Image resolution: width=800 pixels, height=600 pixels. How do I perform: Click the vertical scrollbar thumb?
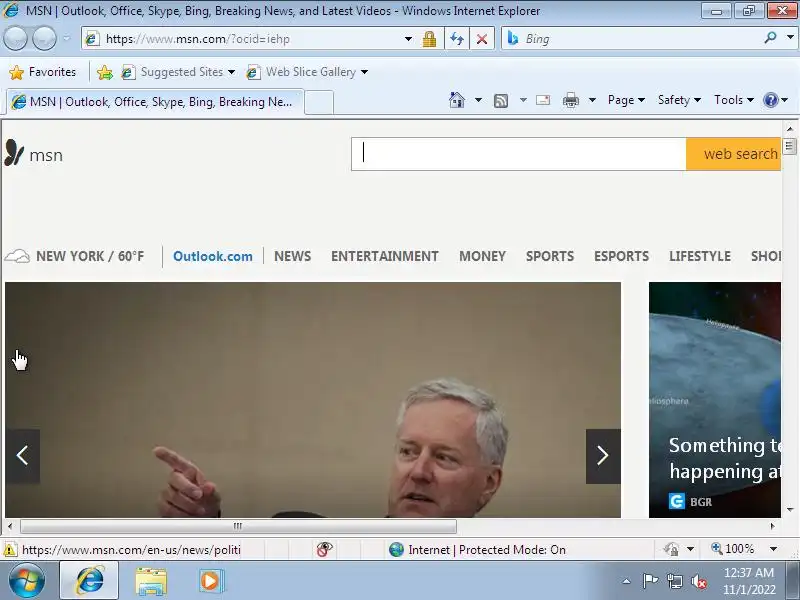(790, 146)
